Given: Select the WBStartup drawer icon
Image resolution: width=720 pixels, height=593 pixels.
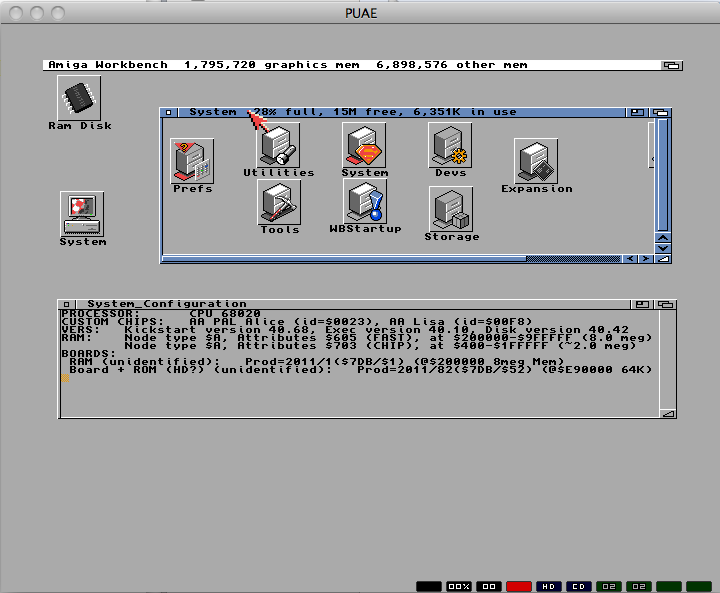Looking at the screenshot, I should tap(365, 202).
